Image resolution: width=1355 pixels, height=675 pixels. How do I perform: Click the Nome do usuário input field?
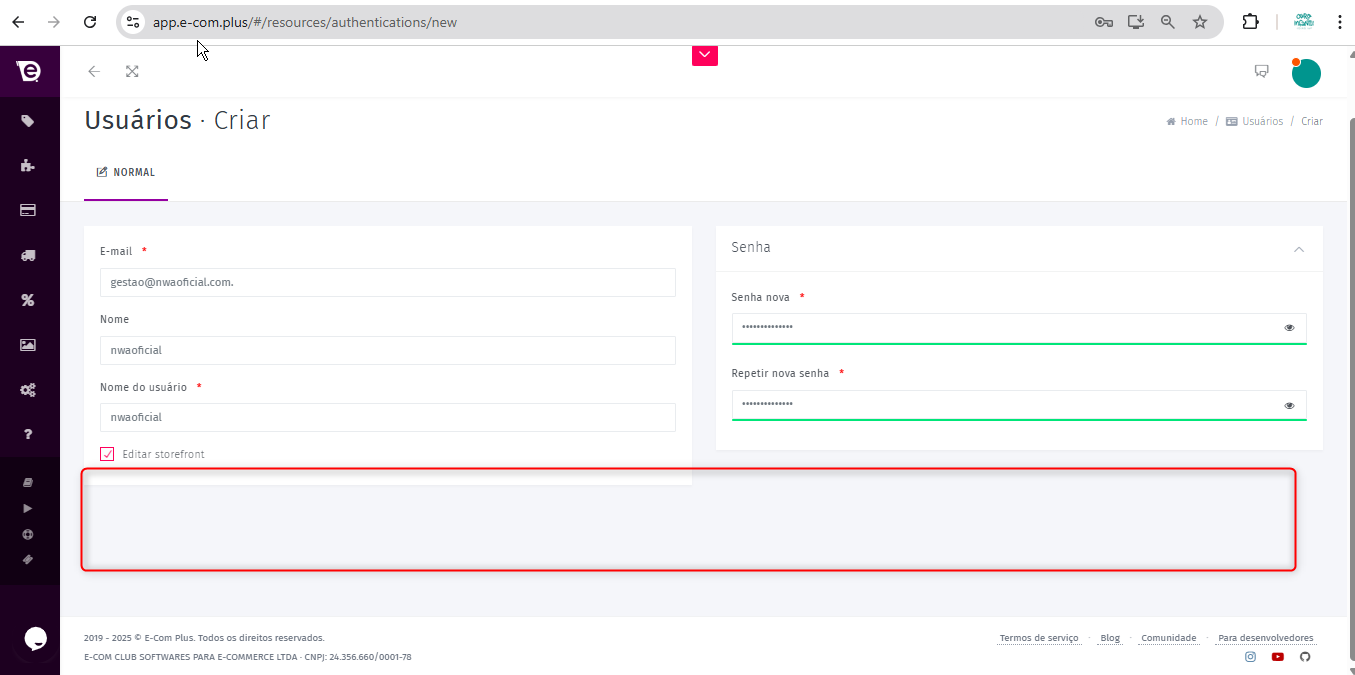pos(388,417)
